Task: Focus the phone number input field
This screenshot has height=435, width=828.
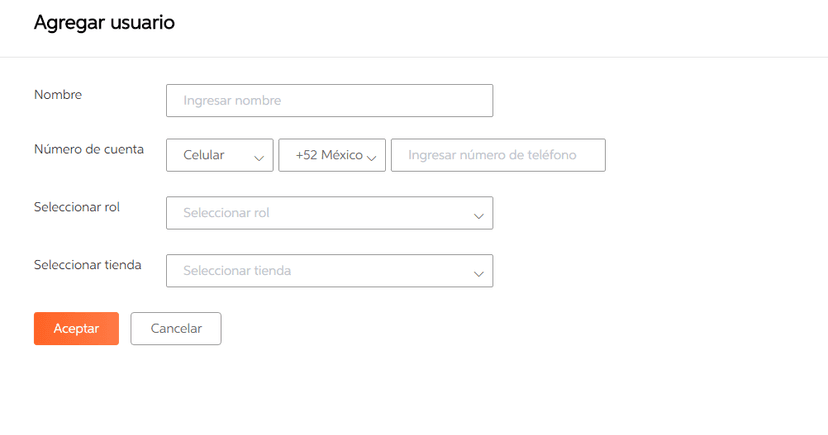Action: coord(498,155)
